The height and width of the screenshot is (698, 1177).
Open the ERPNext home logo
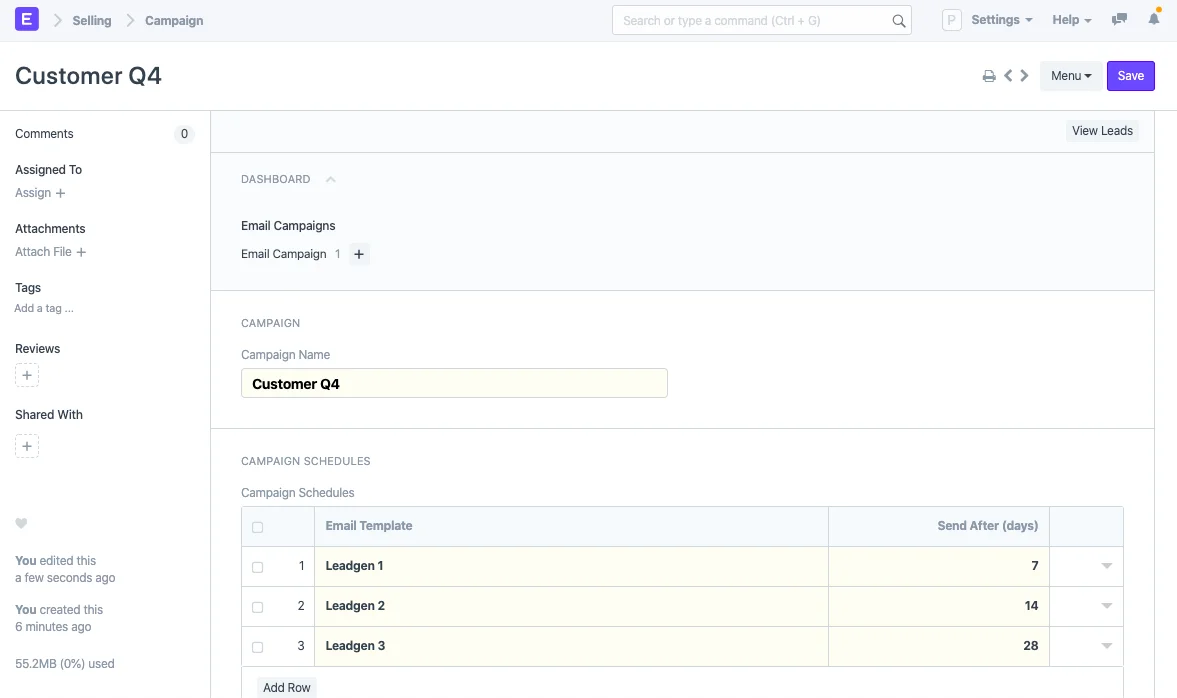pos(25,19)
